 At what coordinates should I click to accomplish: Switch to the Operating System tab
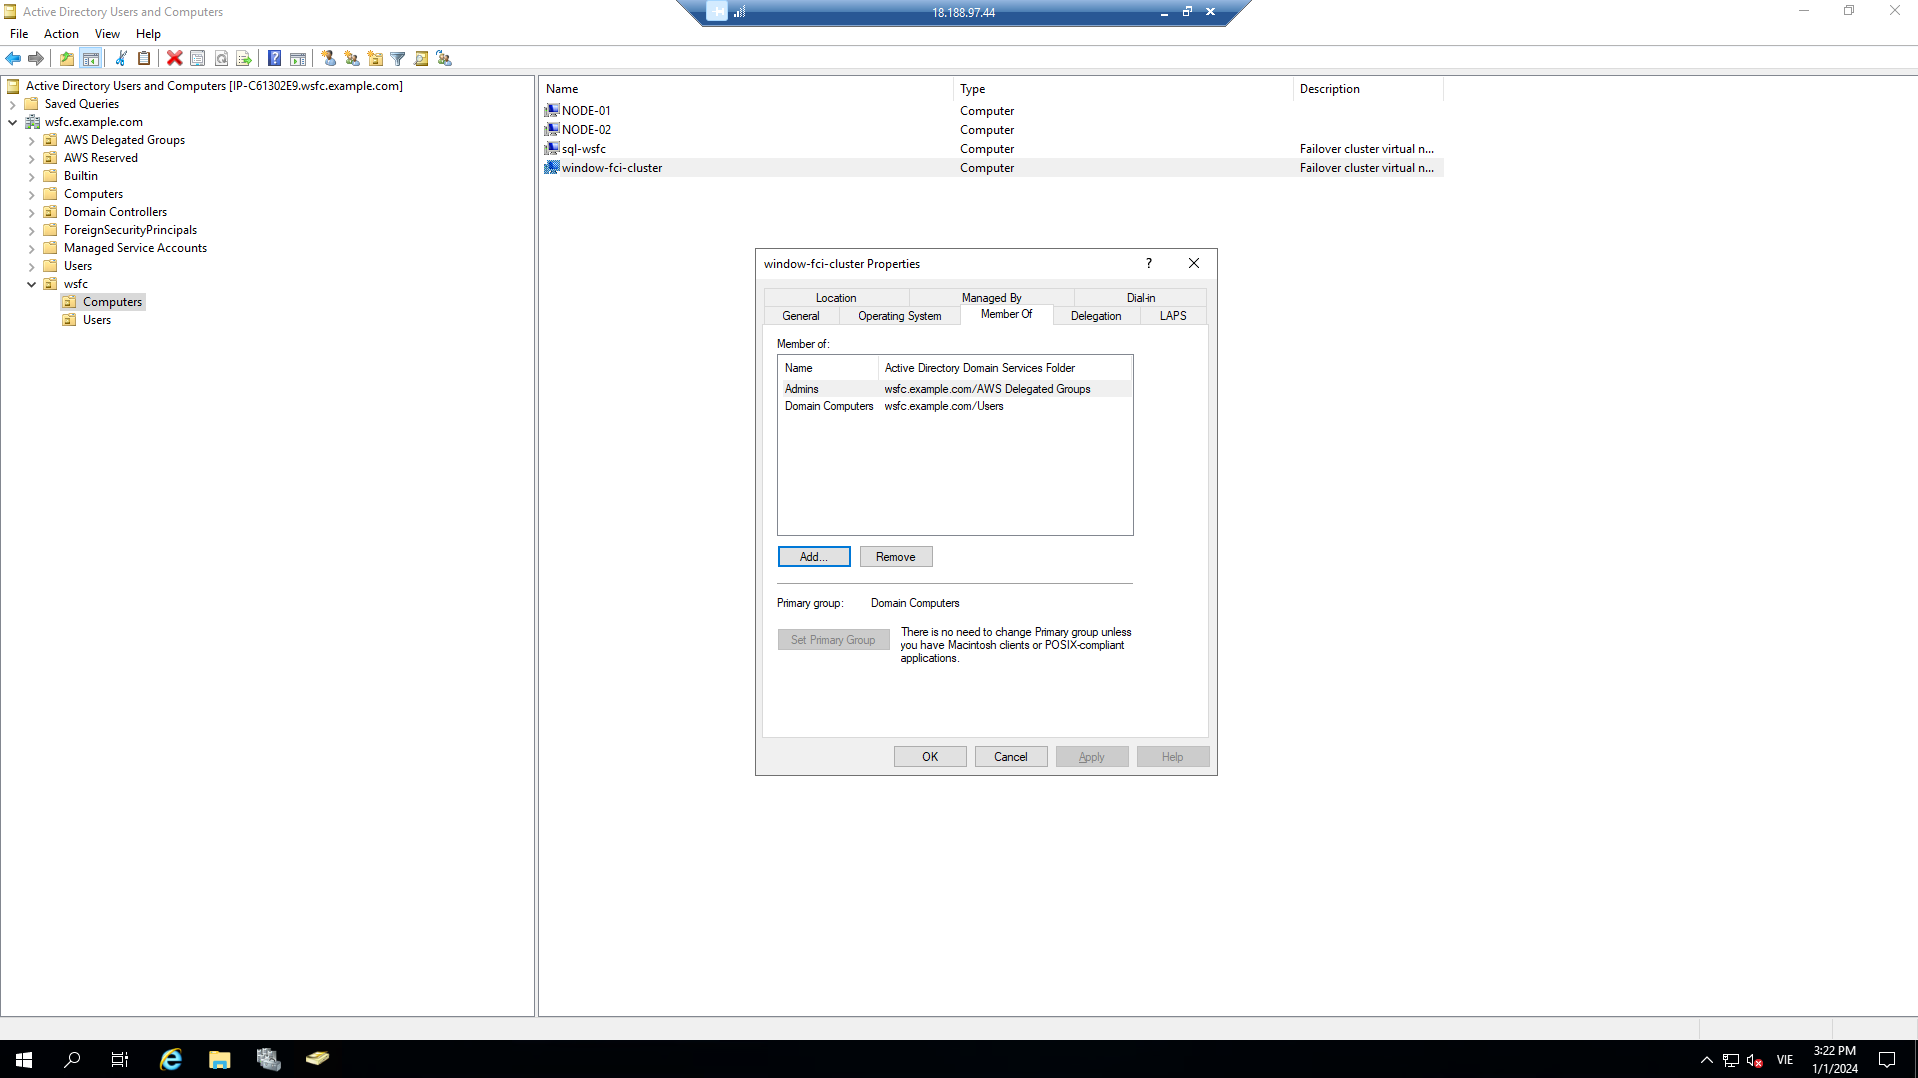(898, 315)
